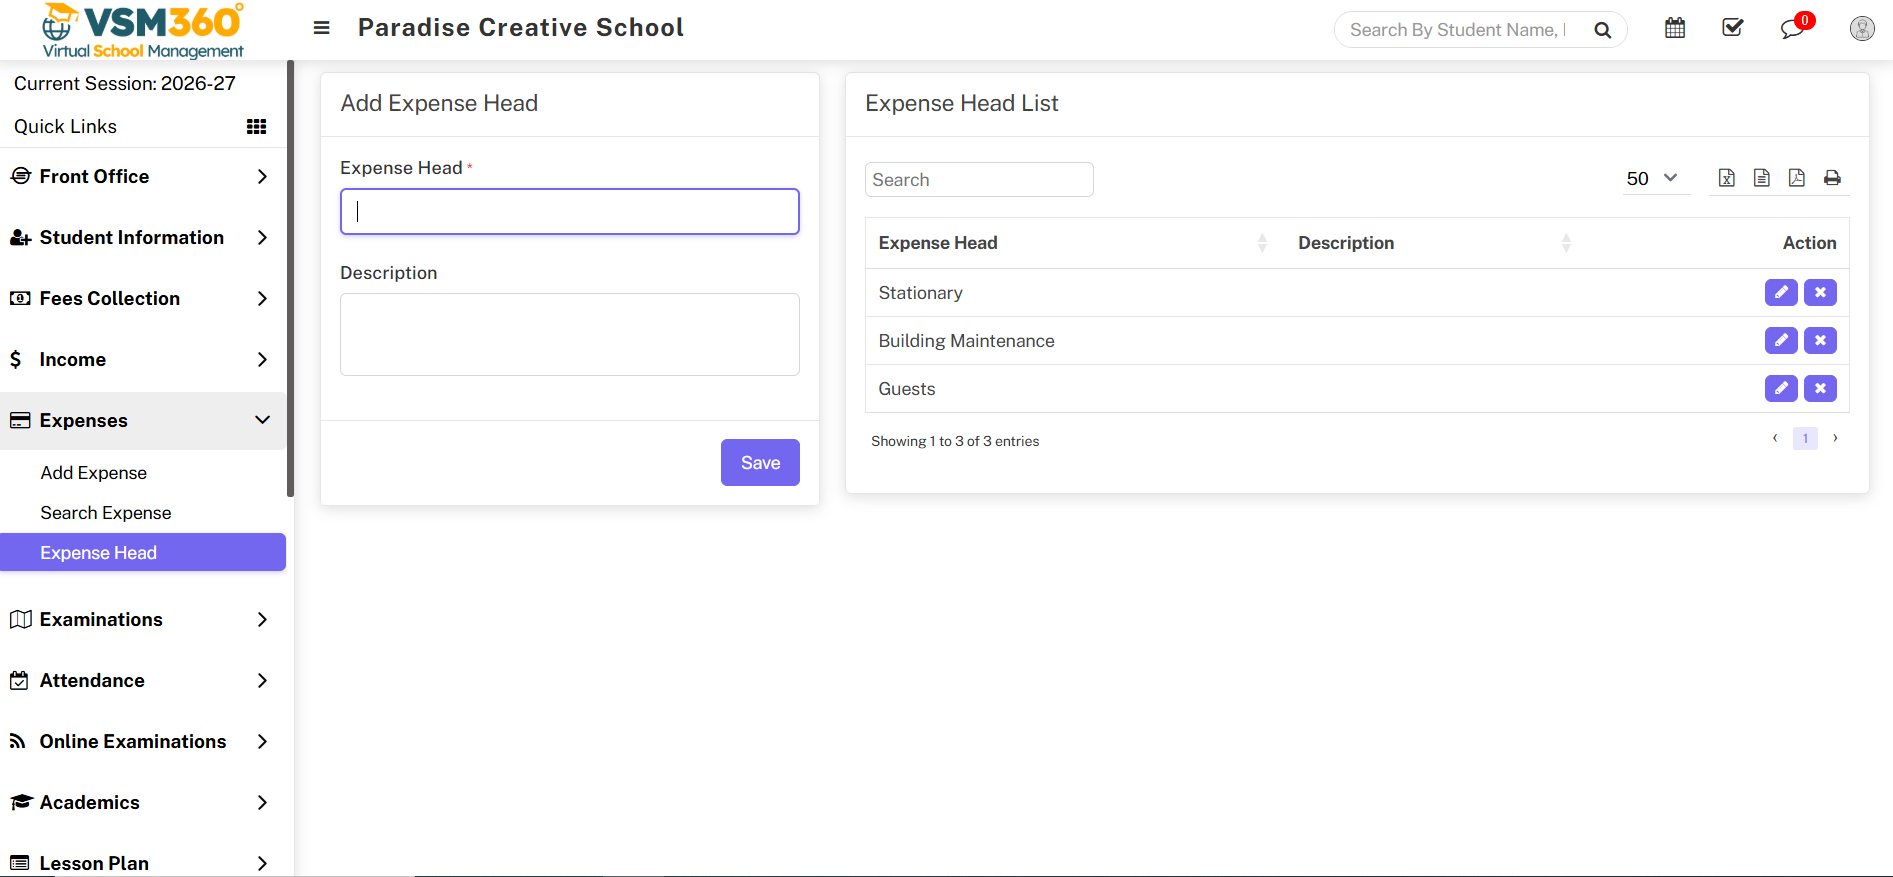Click the Save button
The height and width of the screenshot is (877, 1893).
[x=759, y=463]
